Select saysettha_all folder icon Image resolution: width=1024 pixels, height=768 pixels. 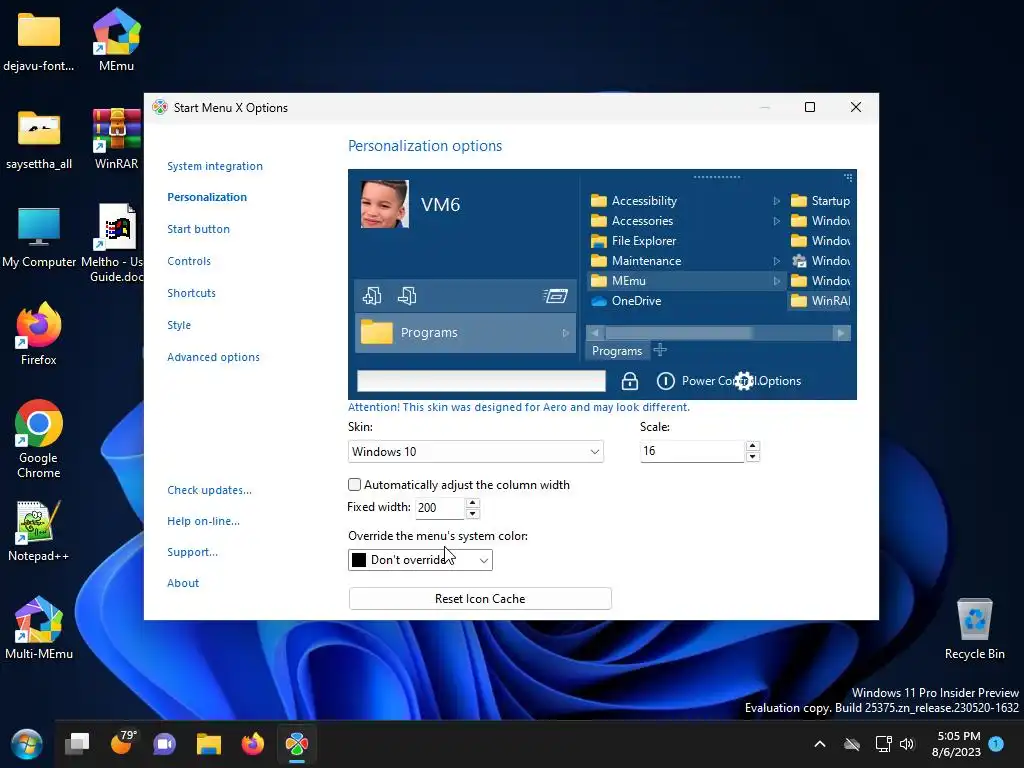(39, 138)
